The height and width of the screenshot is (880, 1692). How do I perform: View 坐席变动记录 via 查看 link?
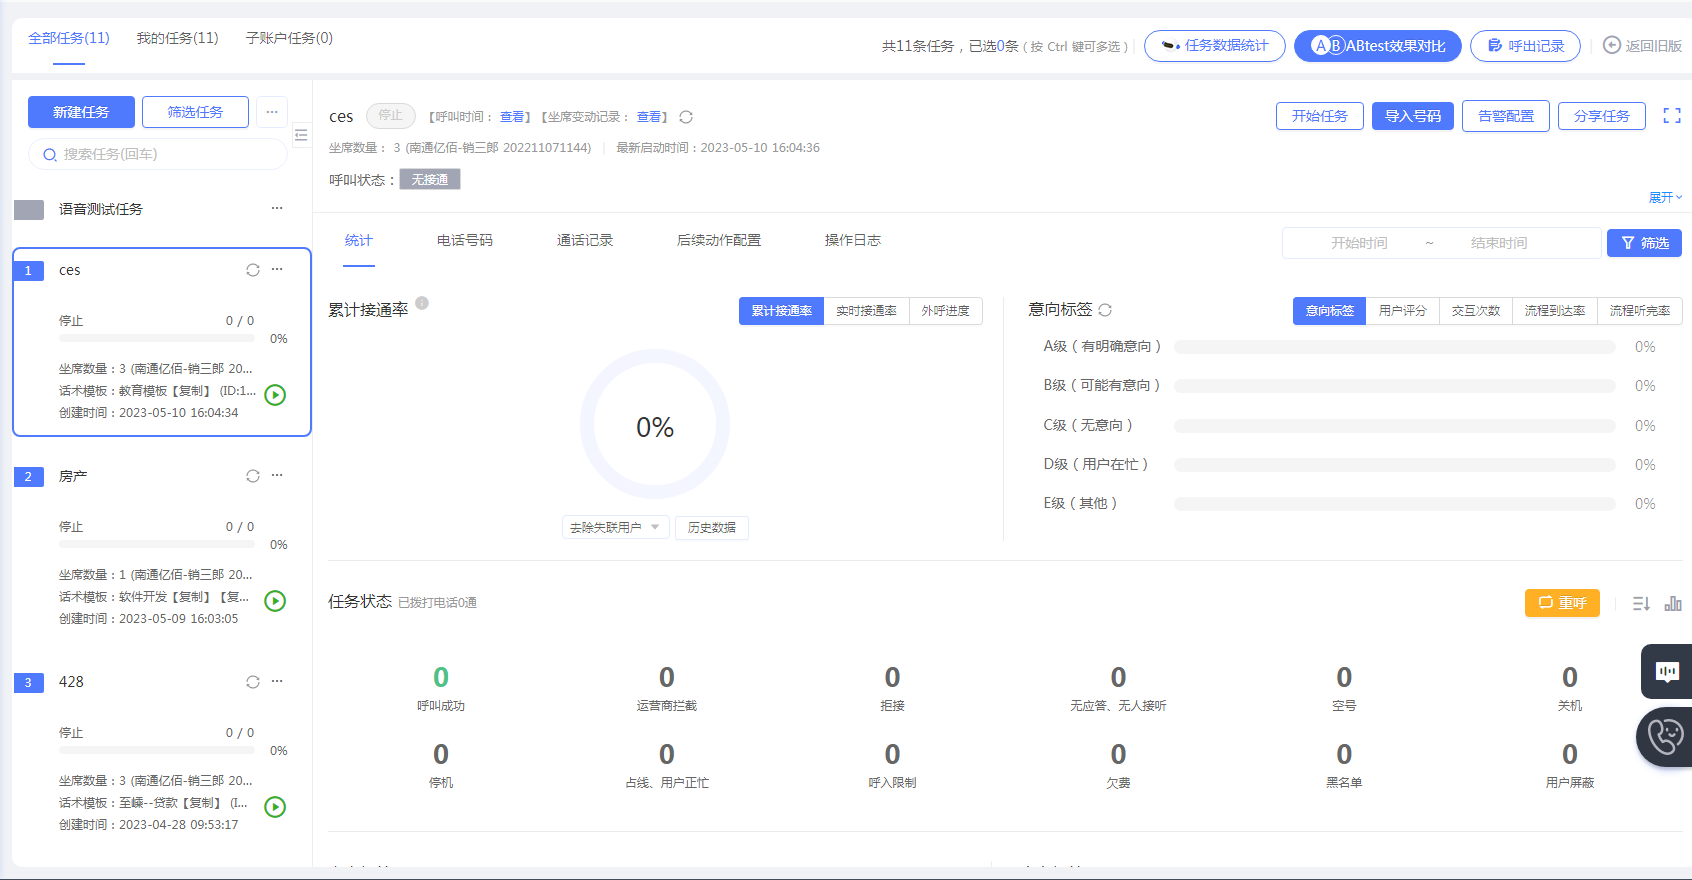649,117
